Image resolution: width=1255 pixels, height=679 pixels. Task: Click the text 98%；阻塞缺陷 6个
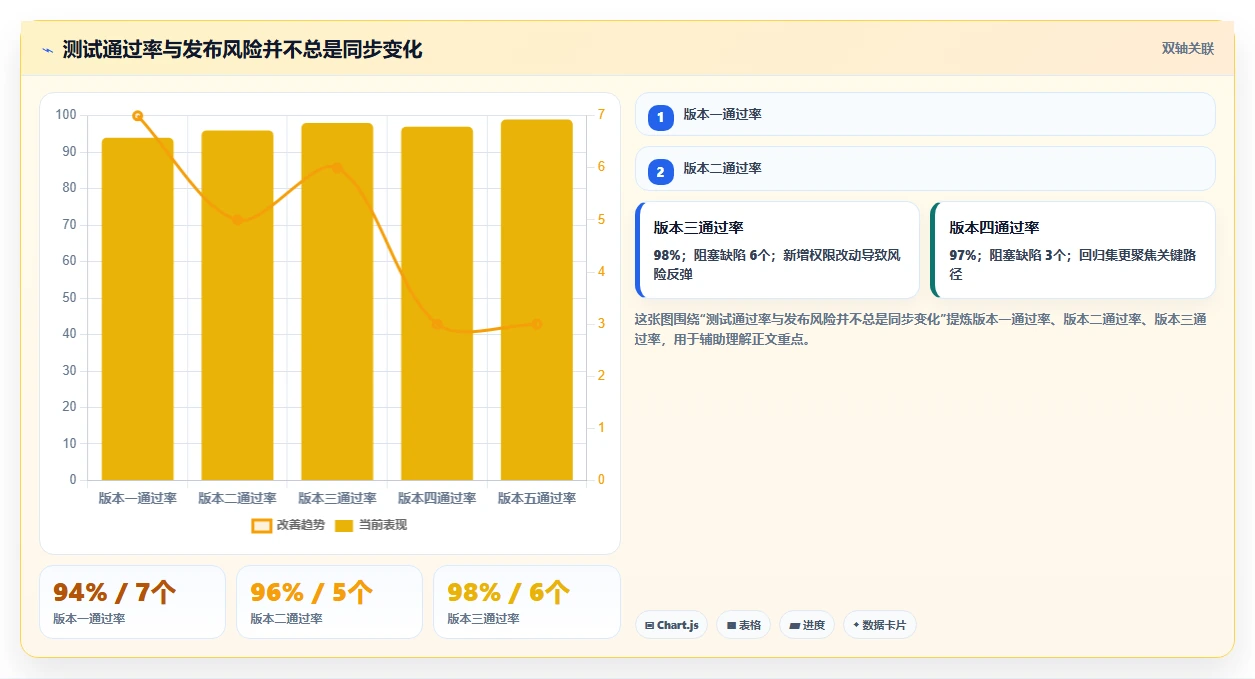pos(711,255)
